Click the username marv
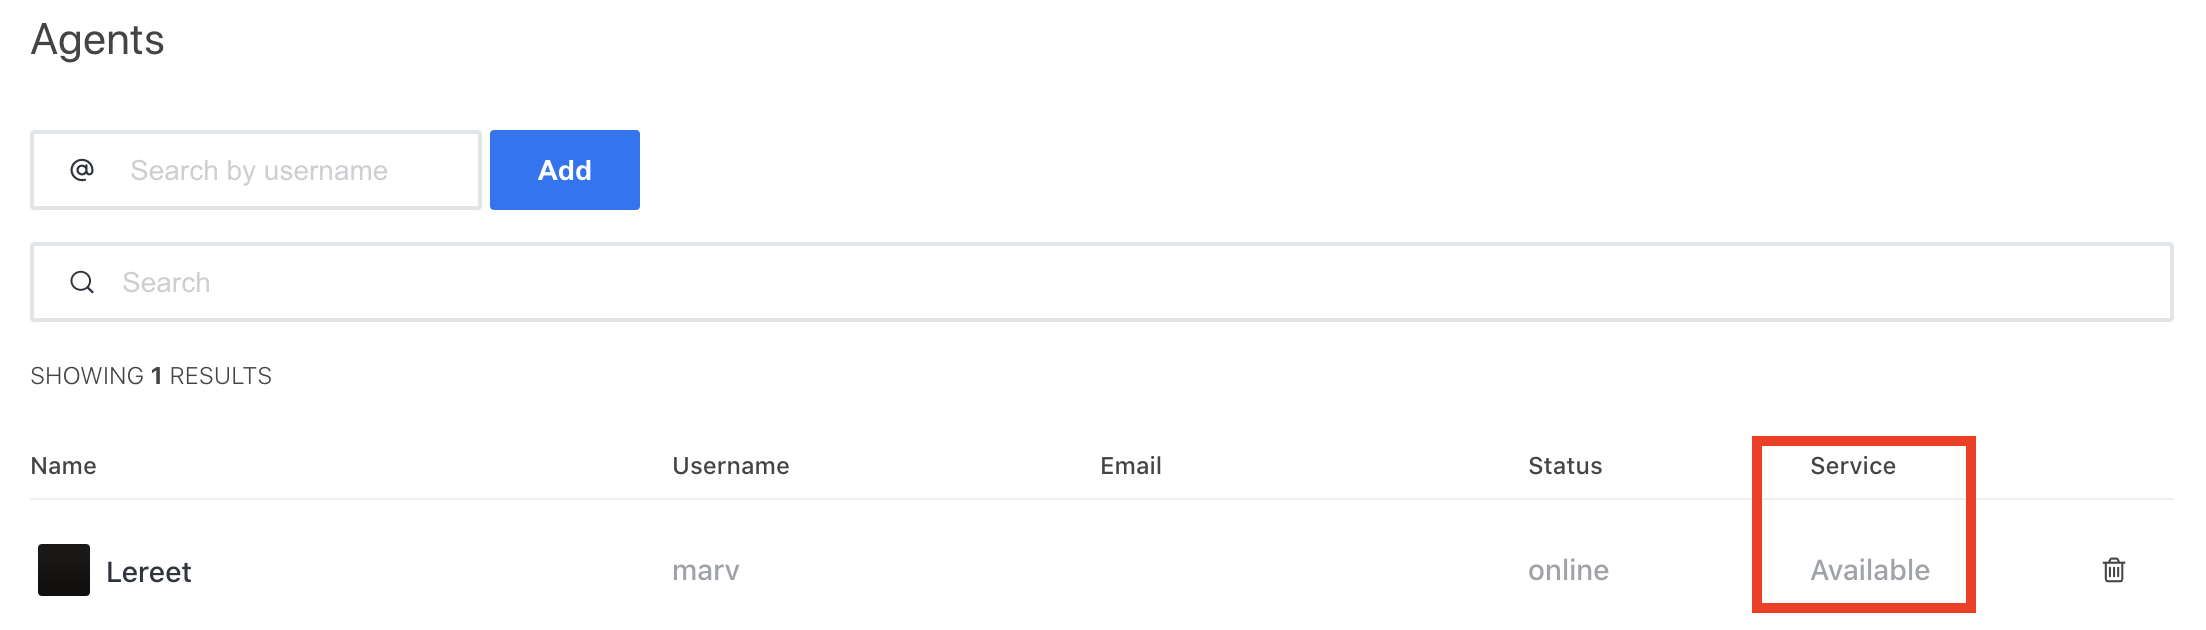This screenshot has width=2206, height=630. pyautogui.click(x=705, y=570)
